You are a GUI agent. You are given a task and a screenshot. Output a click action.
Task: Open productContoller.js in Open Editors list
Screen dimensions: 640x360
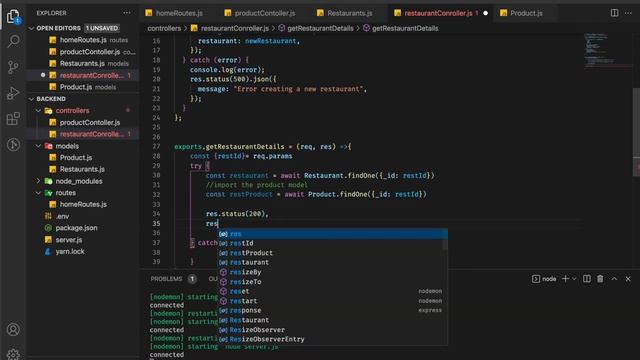pos(83,52)
